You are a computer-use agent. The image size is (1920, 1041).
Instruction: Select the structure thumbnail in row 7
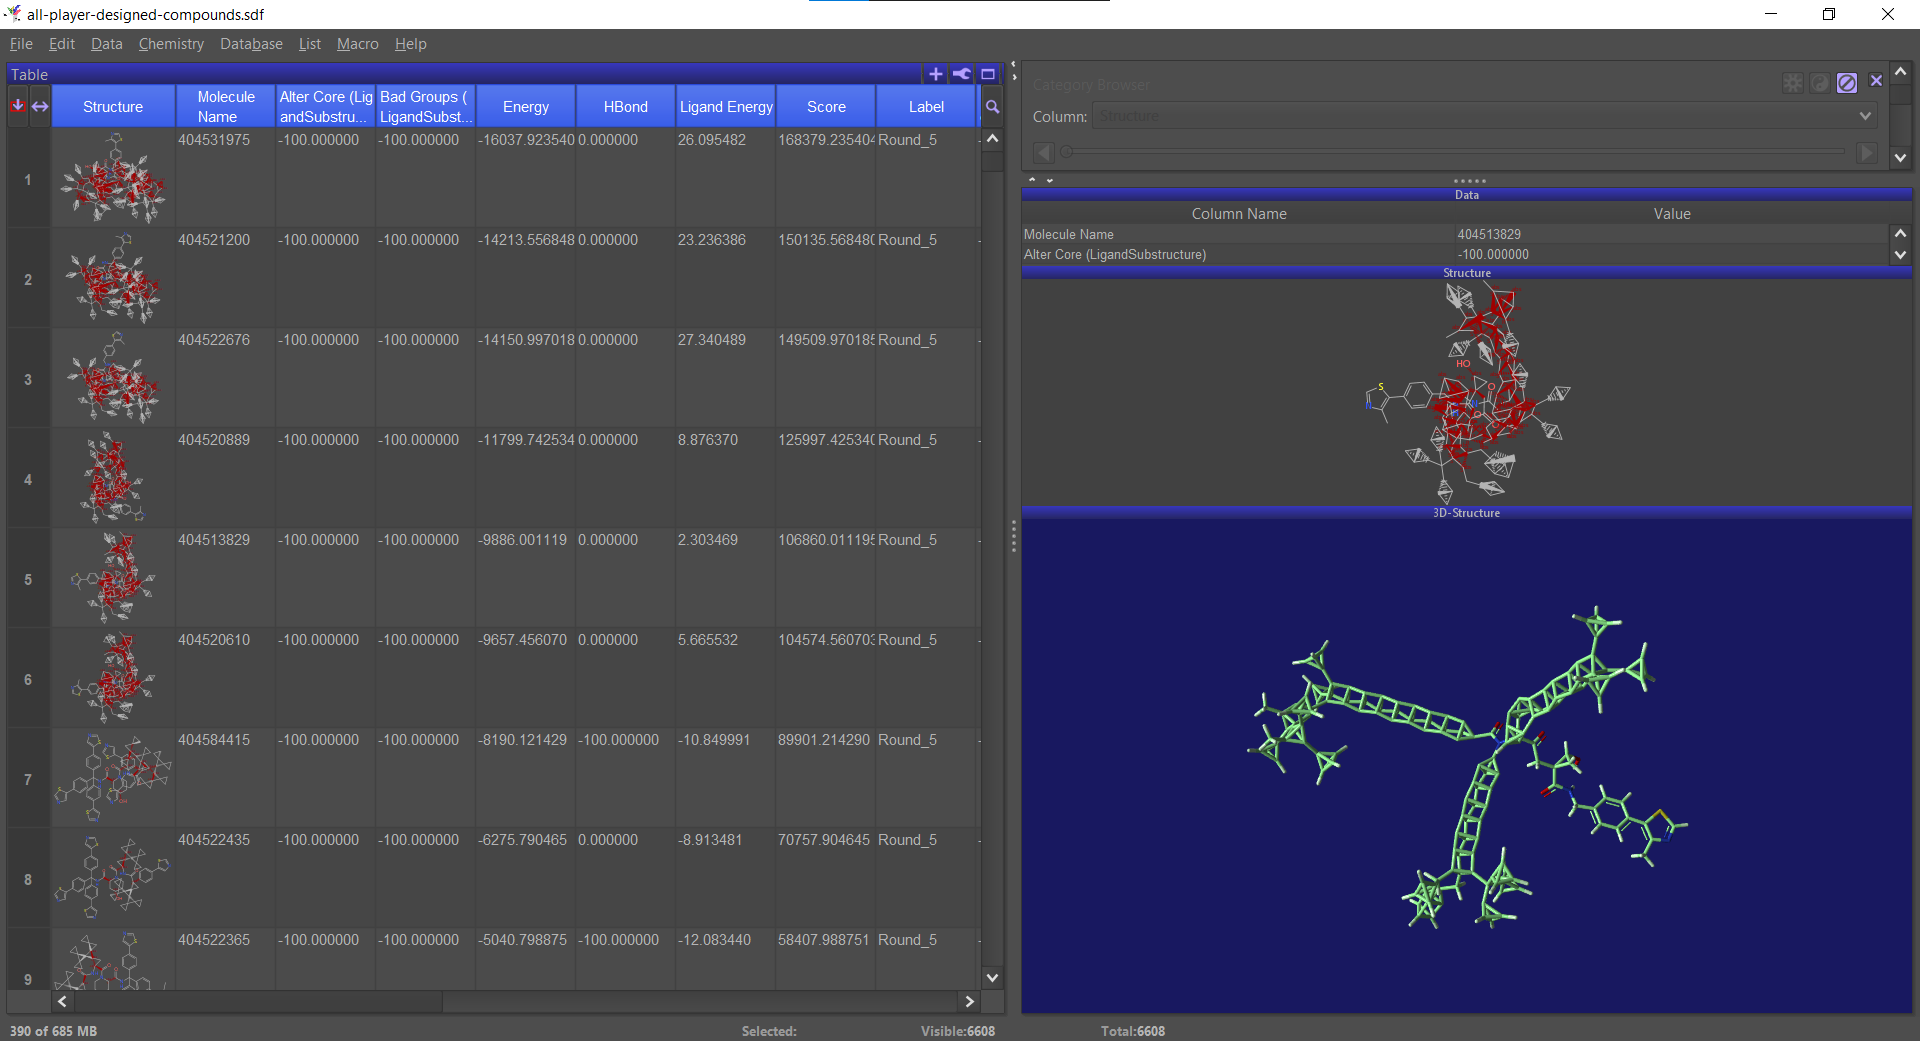point(112,778)
